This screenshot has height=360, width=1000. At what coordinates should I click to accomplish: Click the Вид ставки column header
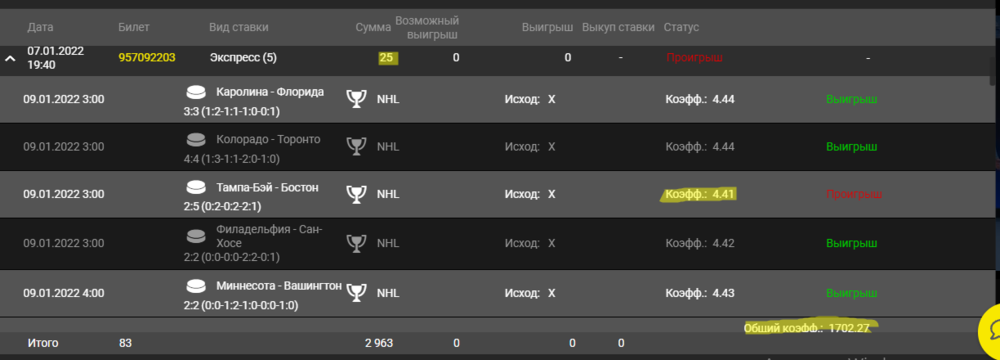click(x=239, y=27)
